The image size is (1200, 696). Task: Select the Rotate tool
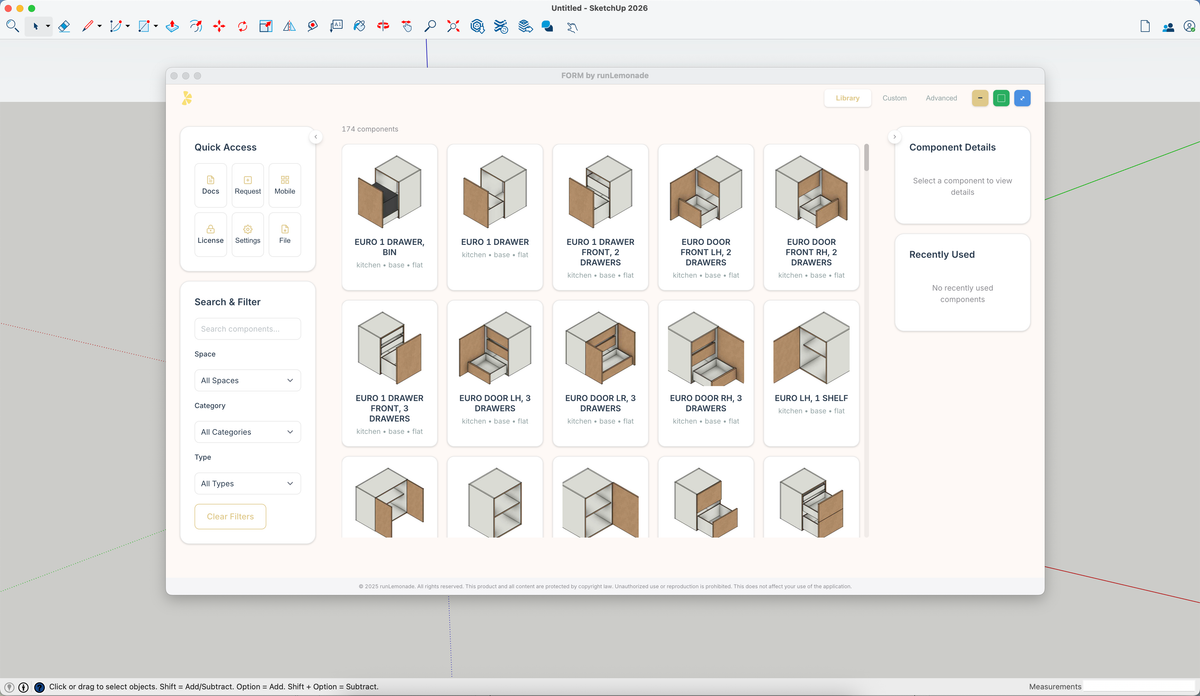click(x=242, y=26)
